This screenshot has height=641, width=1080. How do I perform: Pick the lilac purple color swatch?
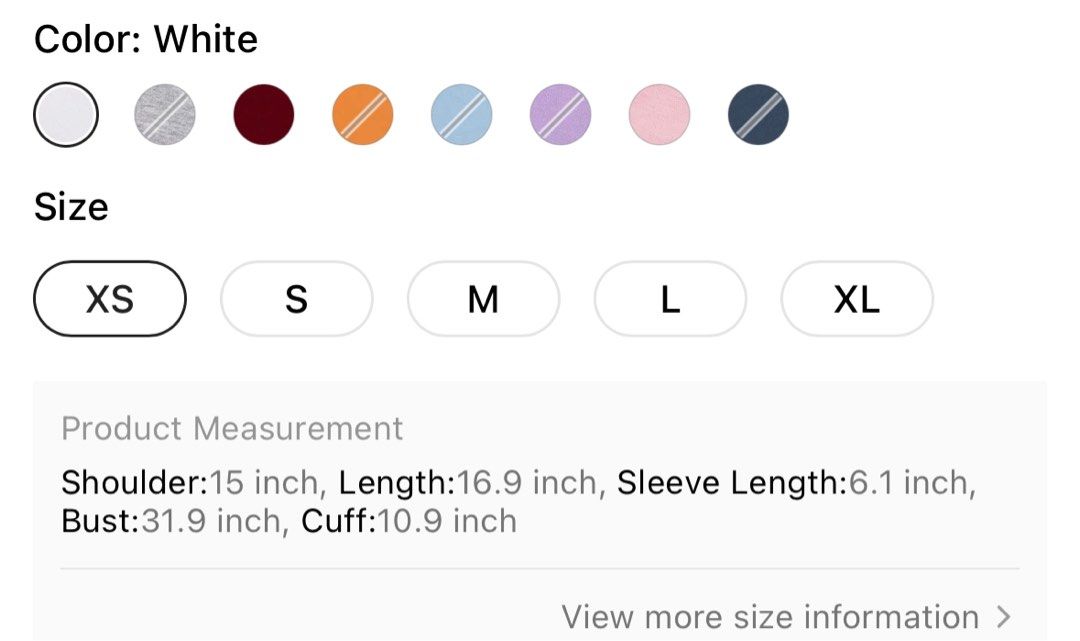[x=560, y=115]
